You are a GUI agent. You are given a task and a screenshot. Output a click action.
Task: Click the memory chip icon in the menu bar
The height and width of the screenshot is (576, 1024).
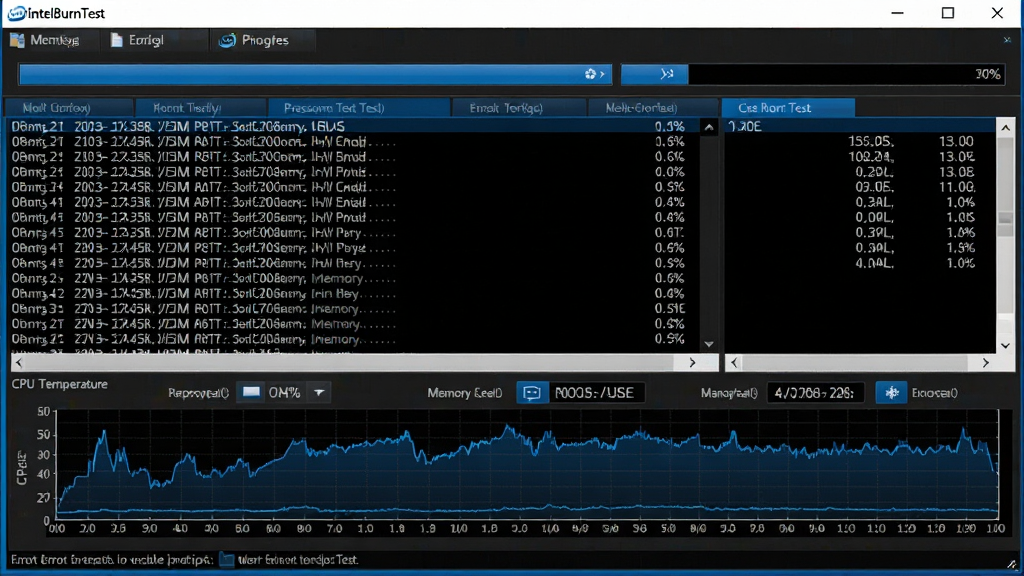point(17,40)
